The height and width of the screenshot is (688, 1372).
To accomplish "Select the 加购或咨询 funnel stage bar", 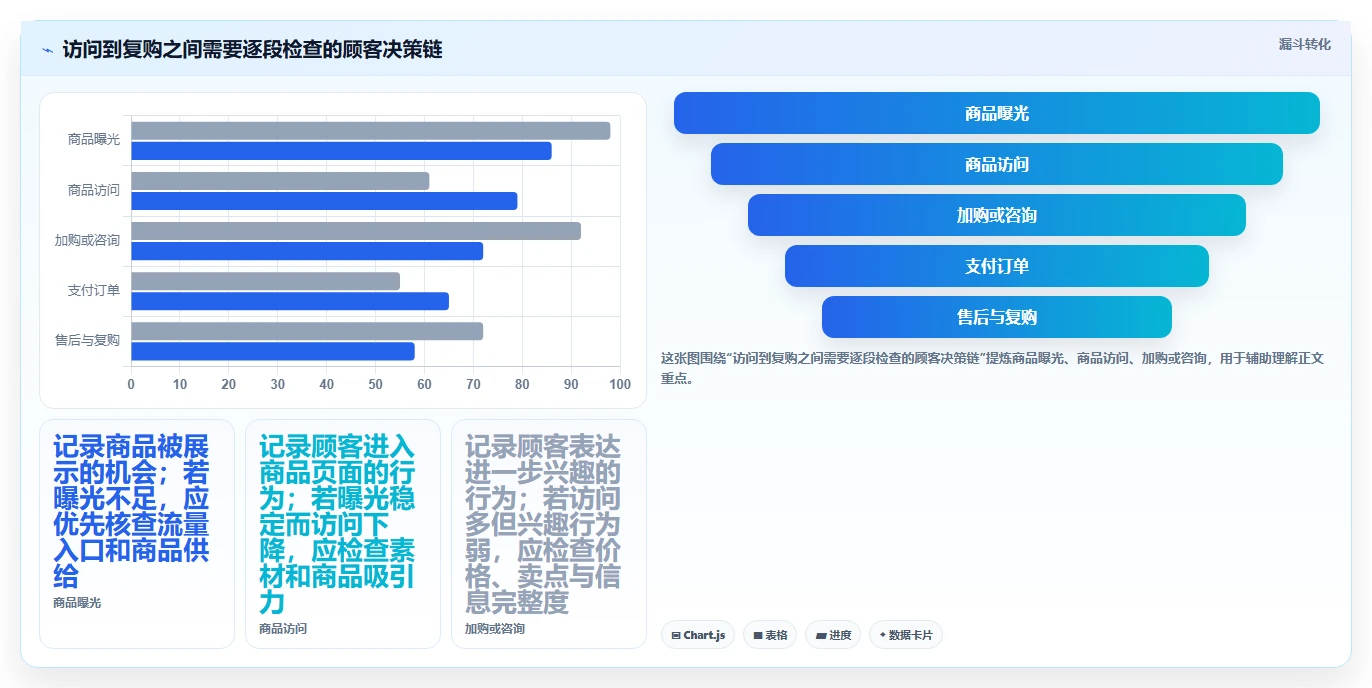I will coord(996,215).
